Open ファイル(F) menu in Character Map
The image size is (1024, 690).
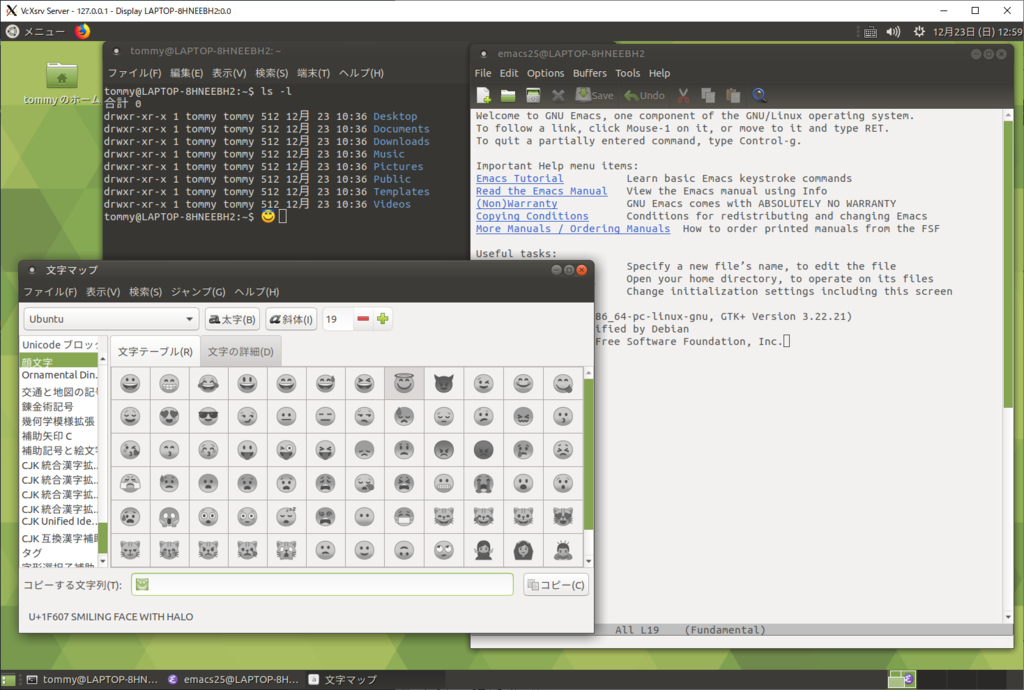[50, 292]
